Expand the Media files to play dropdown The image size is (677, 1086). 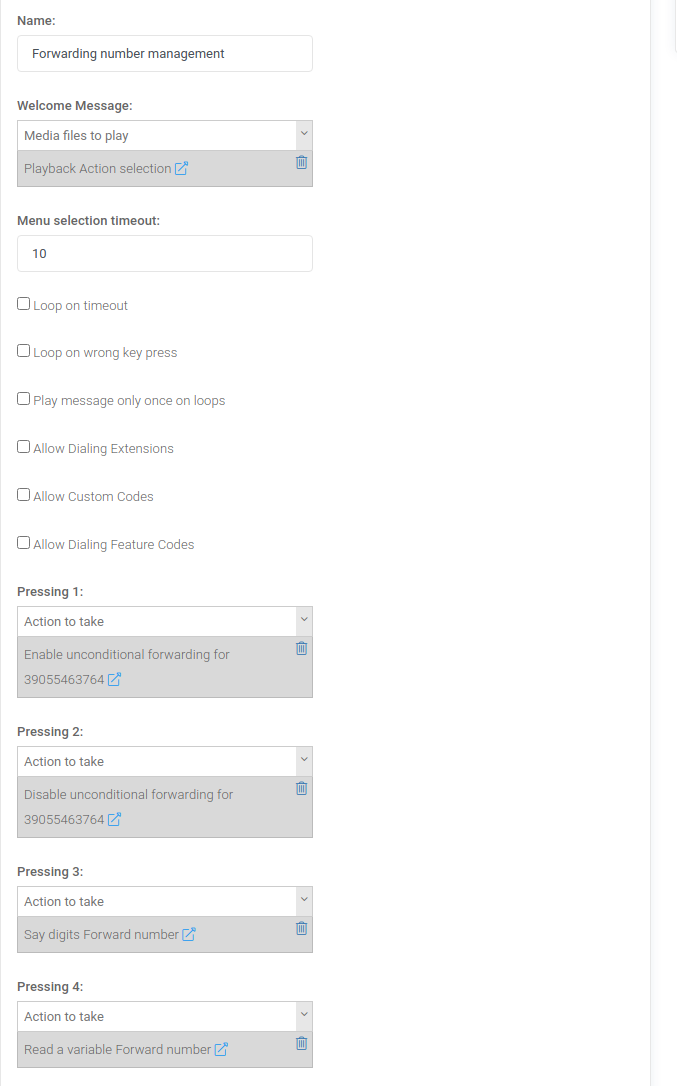(x=165, y=136)
